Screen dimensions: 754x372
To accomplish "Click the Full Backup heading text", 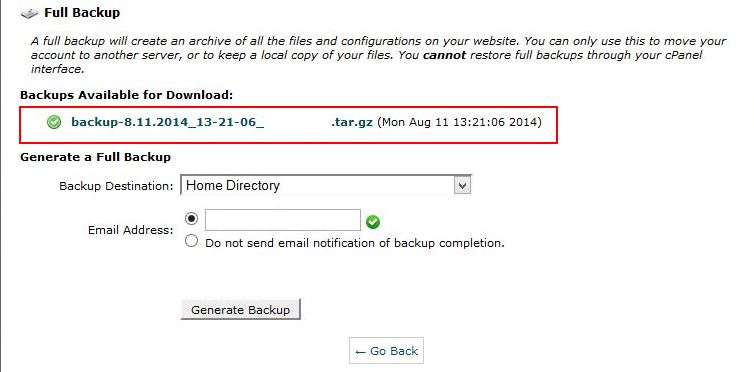I will click(82, 12).
